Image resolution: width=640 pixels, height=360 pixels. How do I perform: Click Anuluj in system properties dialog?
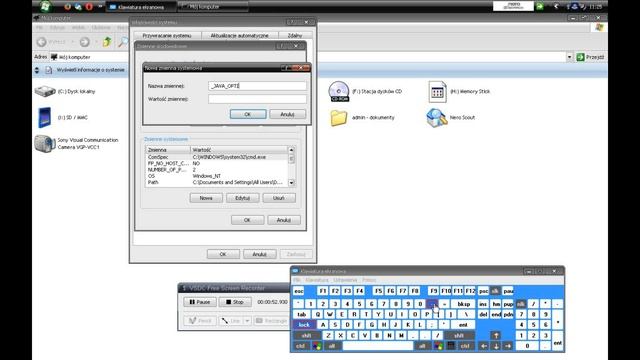coord(260,254)
